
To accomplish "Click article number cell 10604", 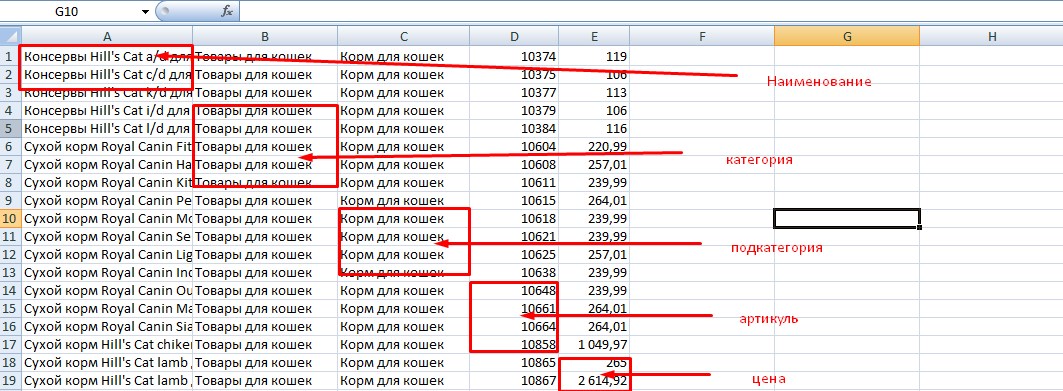I will [515, 146].
